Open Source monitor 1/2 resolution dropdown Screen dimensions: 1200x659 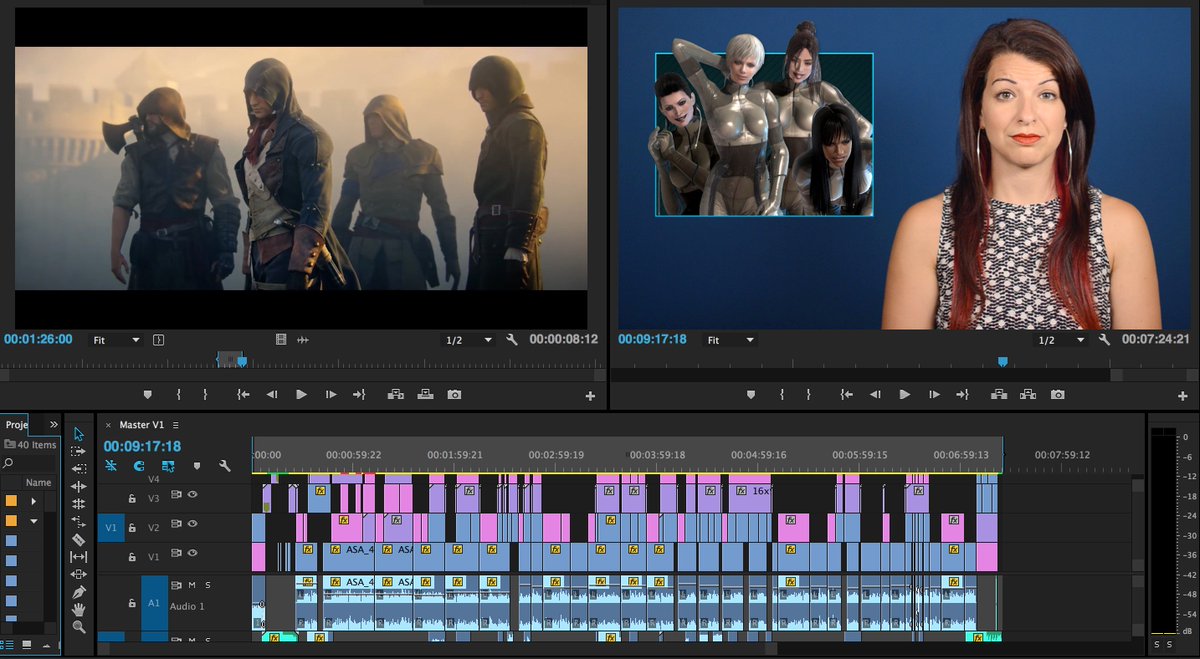[x=469, y=340]
